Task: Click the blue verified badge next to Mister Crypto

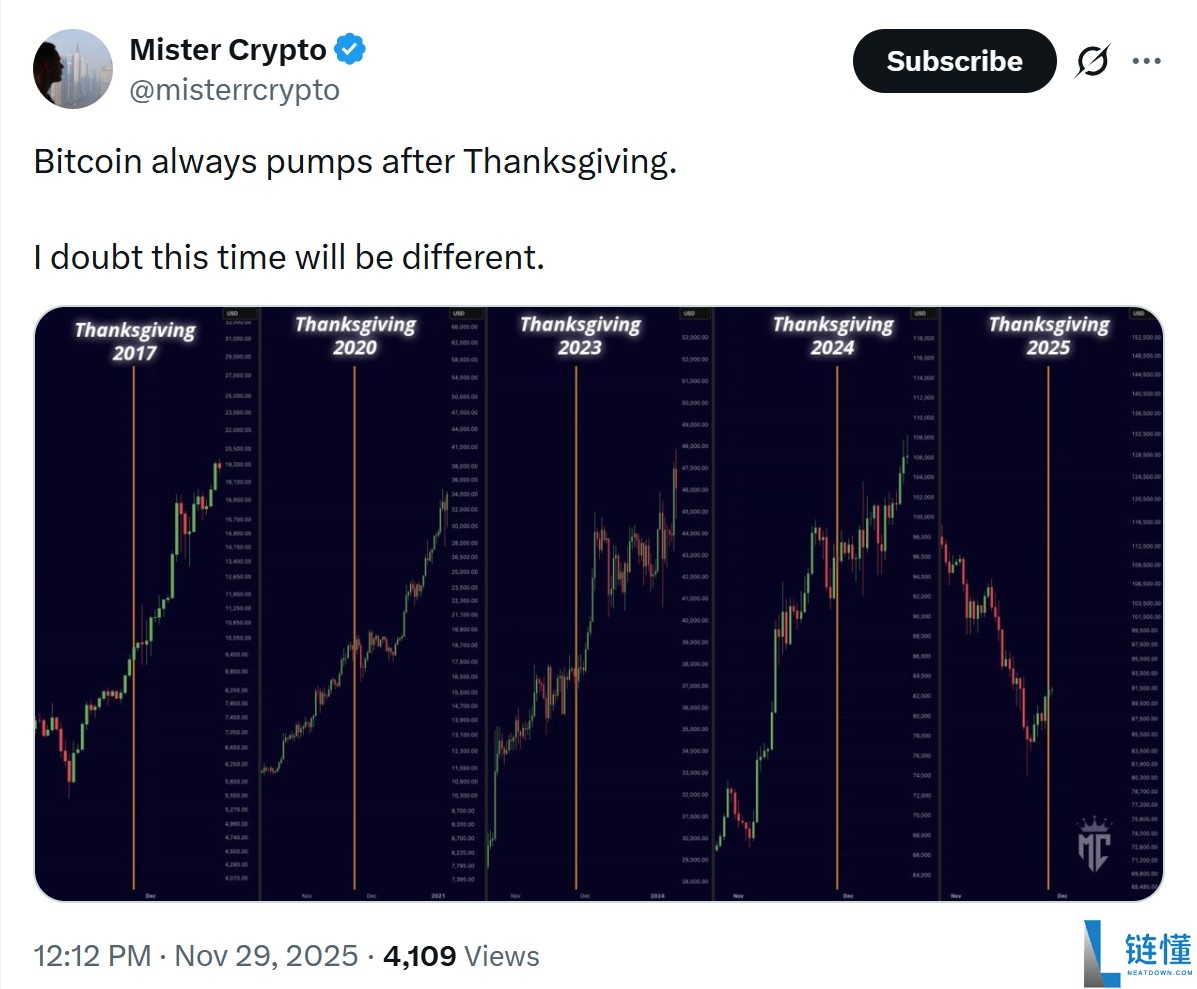Action: point(349,49)
